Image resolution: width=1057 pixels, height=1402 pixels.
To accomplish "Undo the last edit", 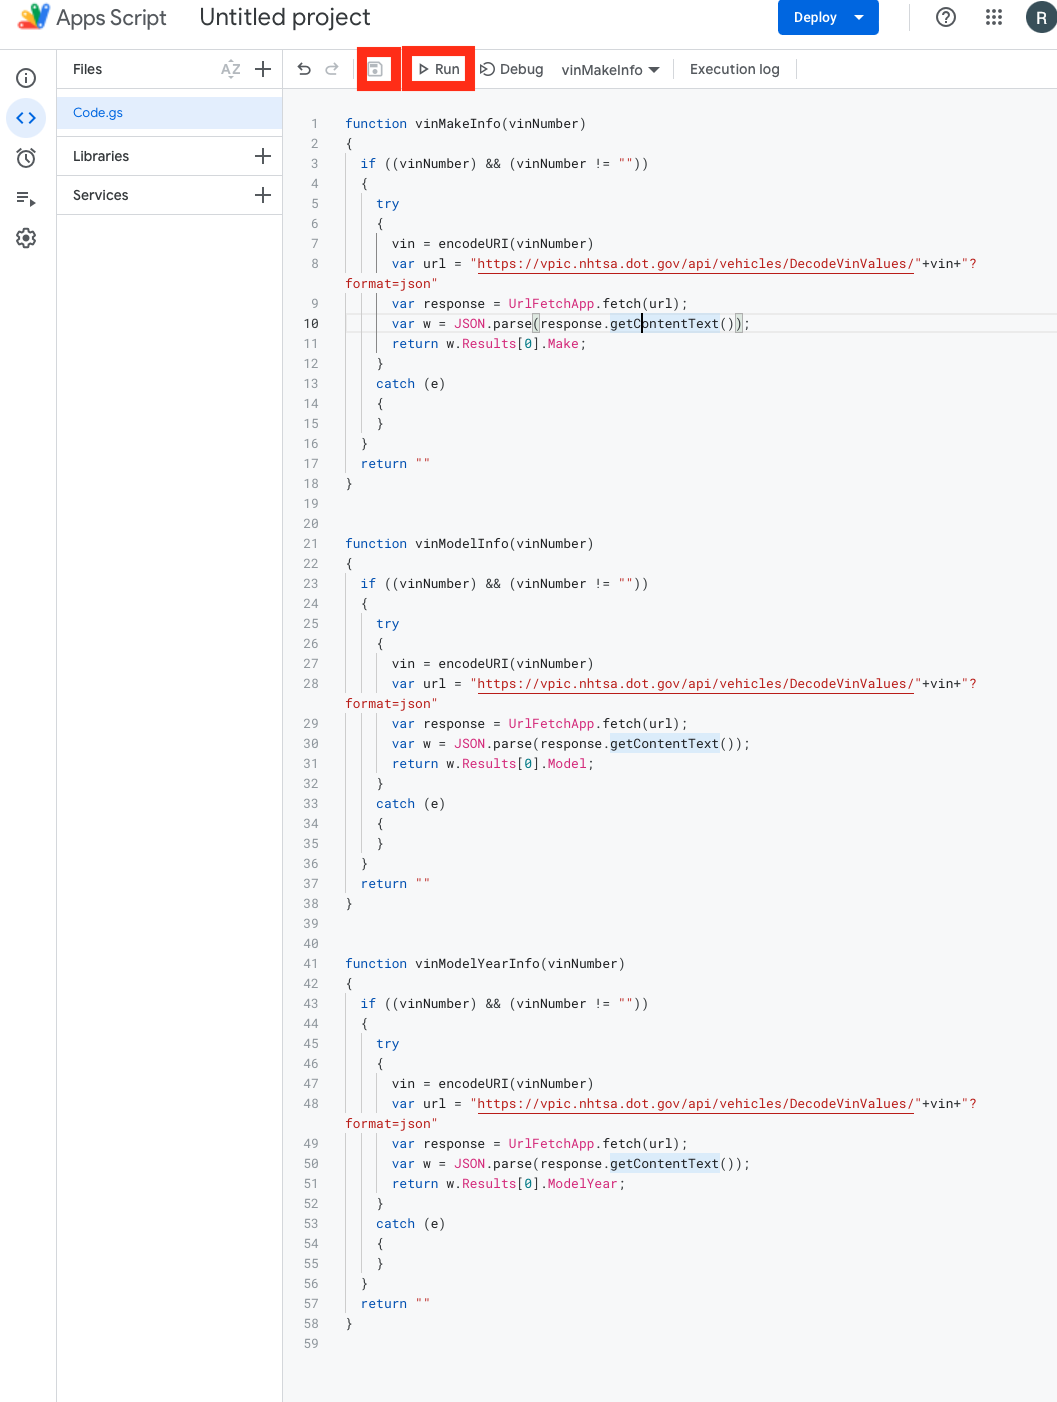I will coord(305,69).
